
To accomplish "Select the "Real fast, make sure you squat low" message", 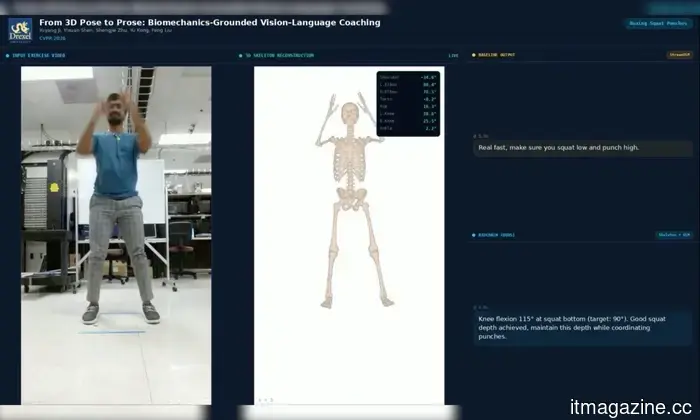I will pyautogui.click(x=583, y=148).
